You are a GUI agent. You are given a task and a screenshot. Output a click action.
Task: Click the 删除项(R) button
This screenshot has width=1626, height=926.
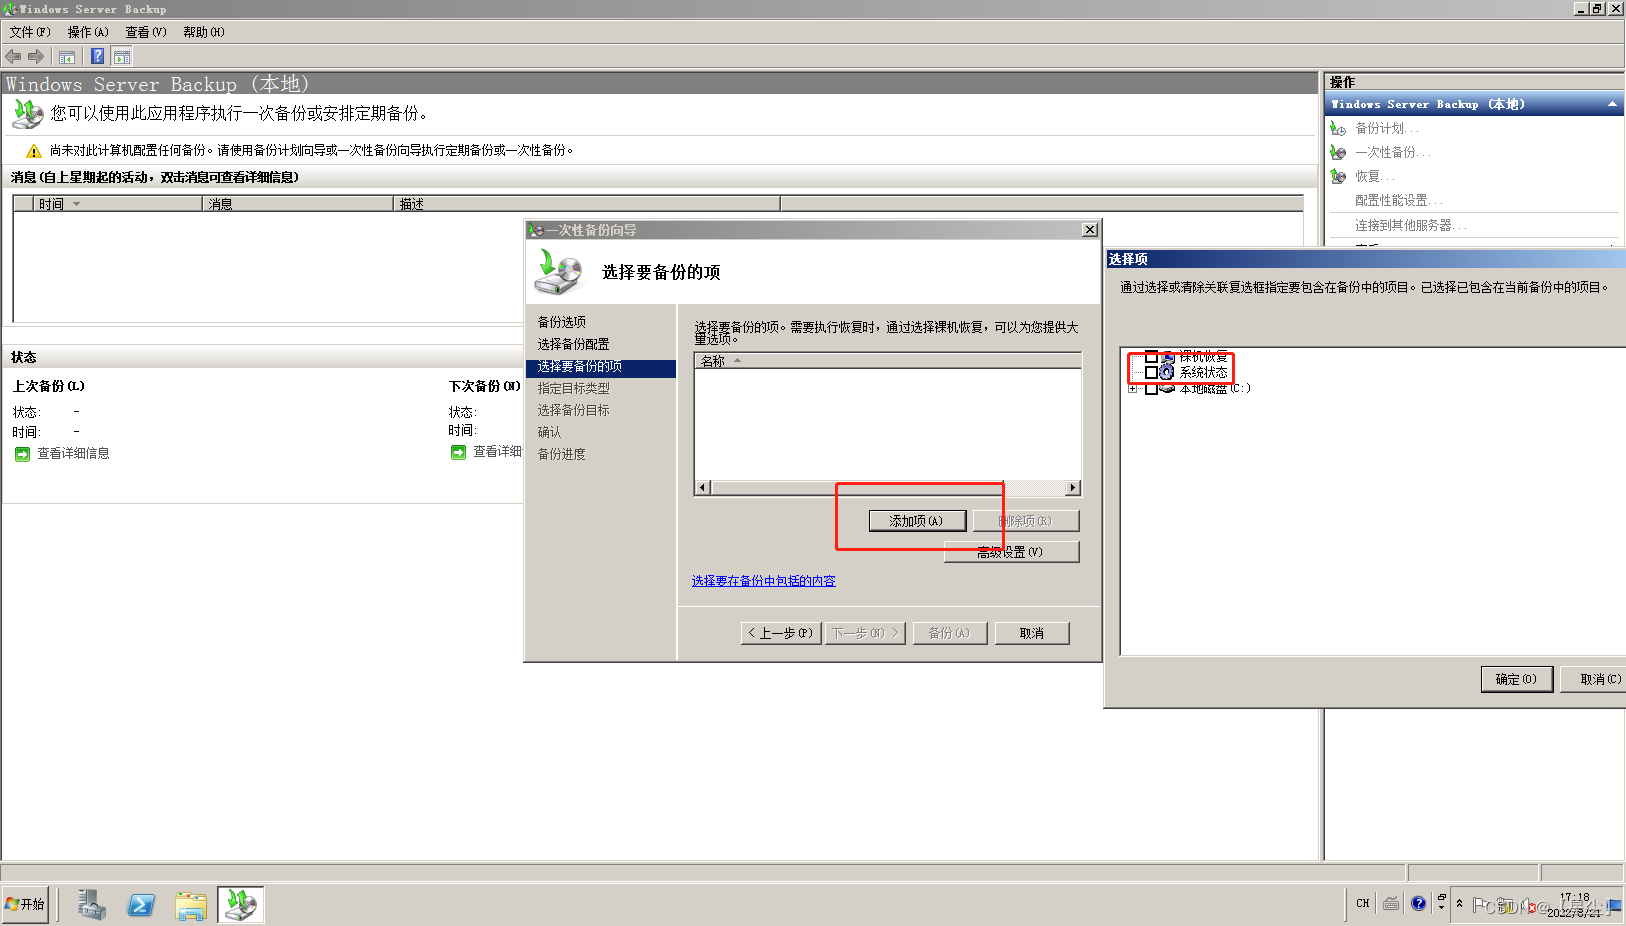(x=1026, y=521)
